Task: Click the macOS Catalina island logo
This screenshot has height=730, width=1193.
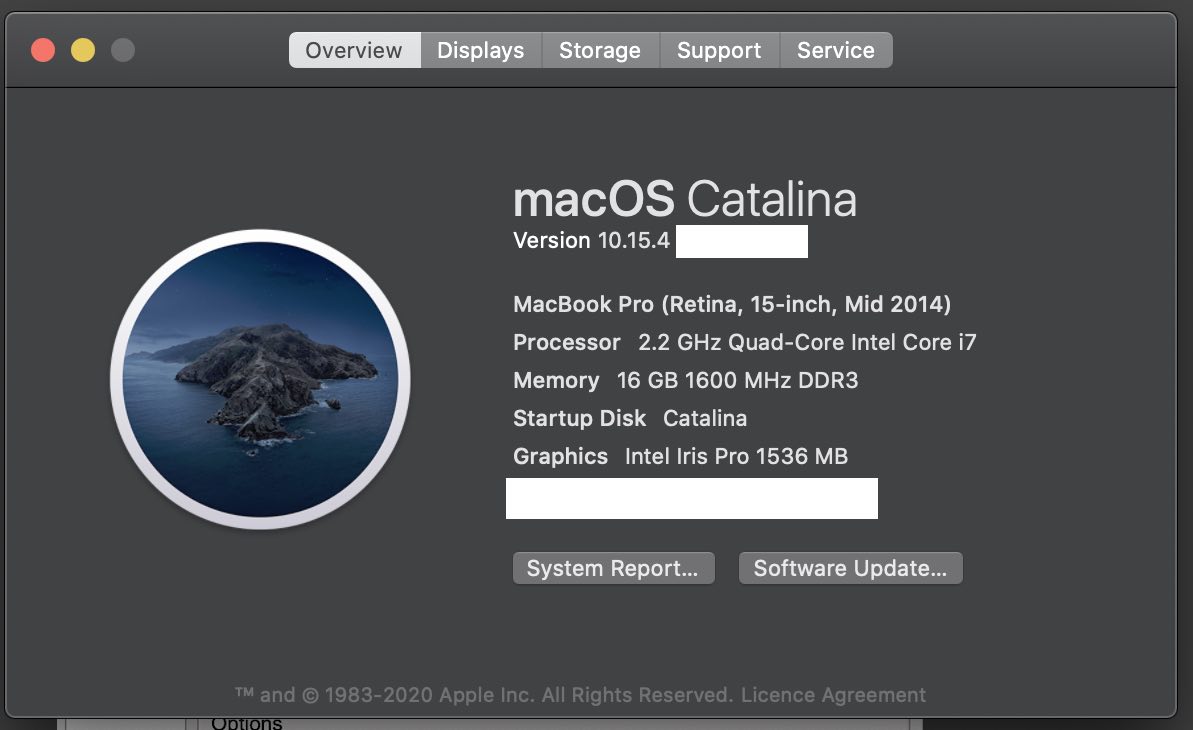Action: (x=260, y=379)
